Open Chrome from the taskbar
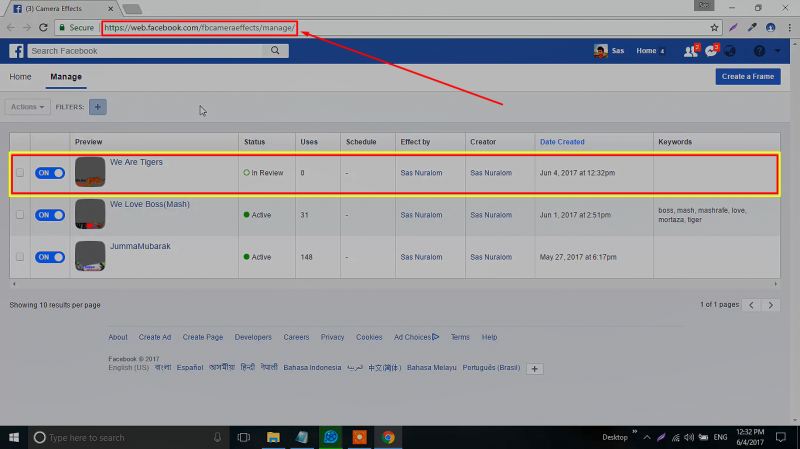 click(x=388, y=437)
